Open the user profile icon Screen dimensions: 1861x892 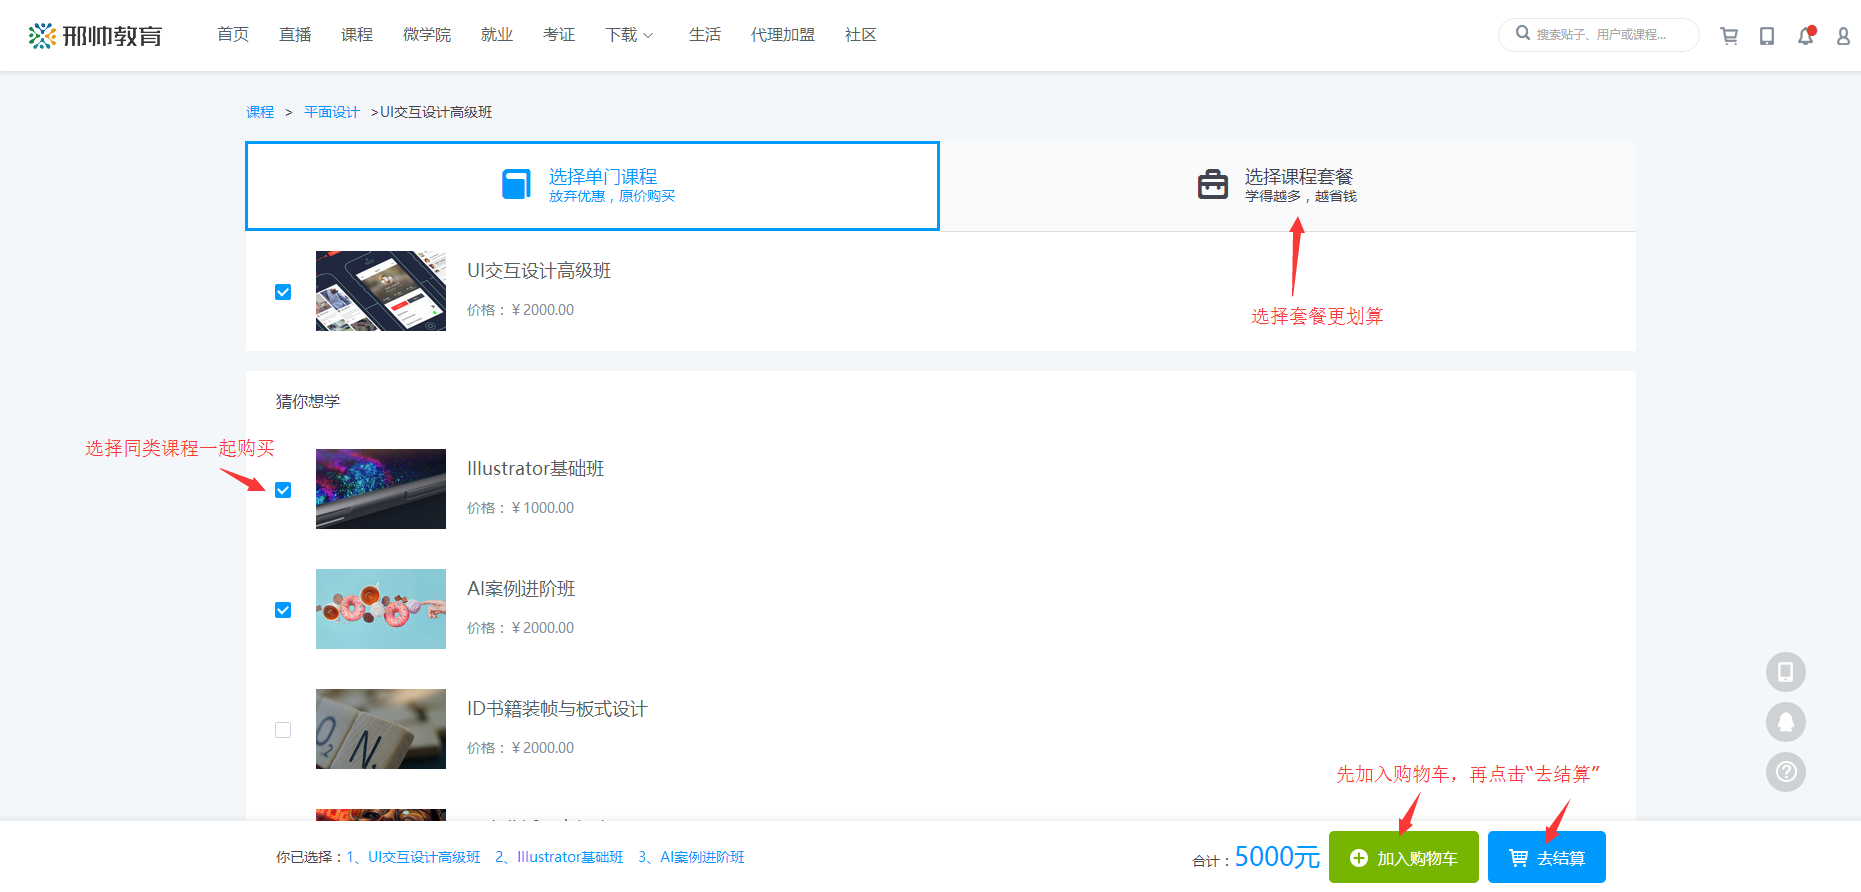(x=1843, y=36)
